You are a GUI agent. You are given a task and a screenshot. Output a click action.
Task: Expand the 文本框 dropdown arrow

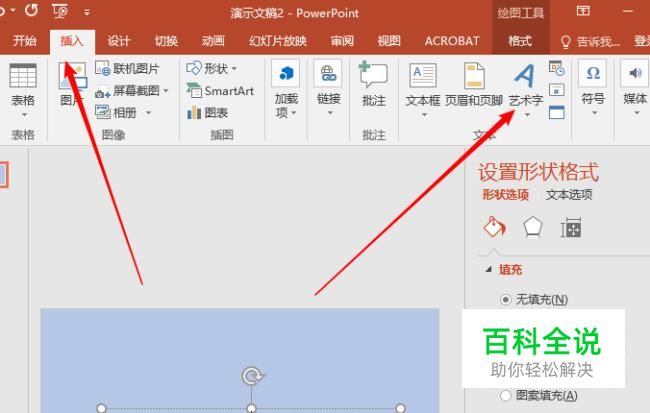point(424,114)
